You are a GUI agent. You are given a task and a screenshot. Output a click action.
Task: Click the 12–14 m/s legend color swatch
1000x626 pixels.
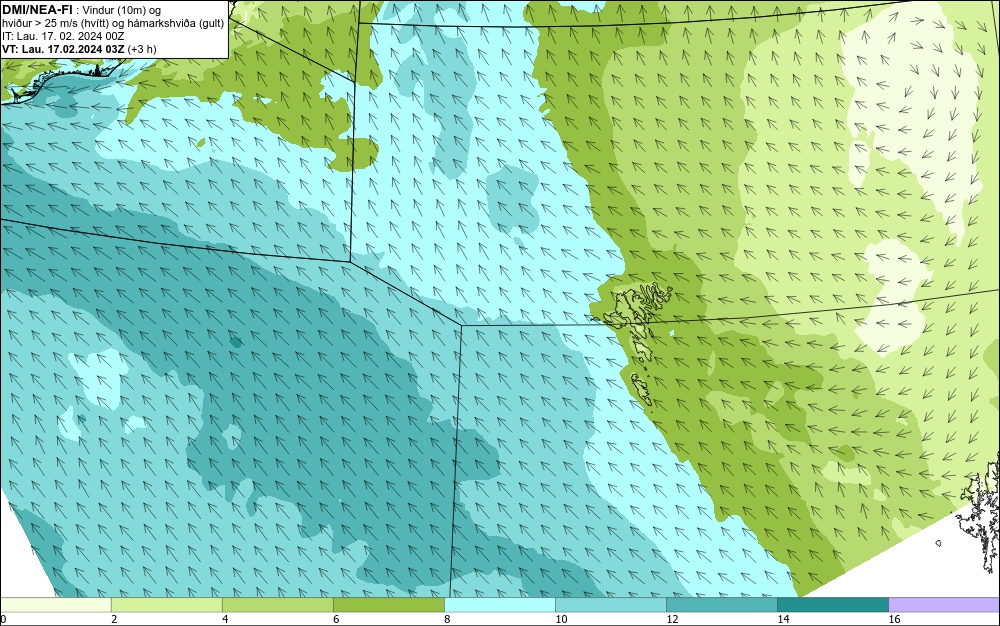pyautogui.click(x=721, y=604)
